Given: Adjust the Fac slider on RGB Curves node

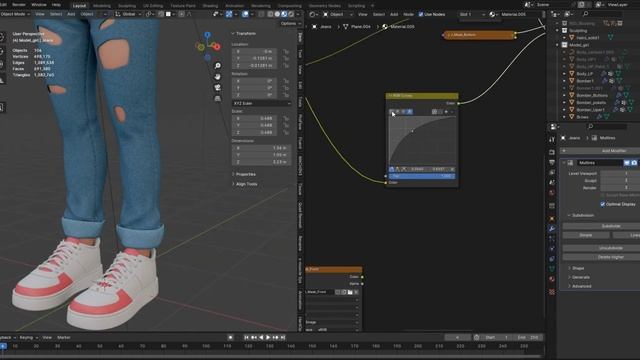Looking at the screenshot, I should [x=422, y=176].
